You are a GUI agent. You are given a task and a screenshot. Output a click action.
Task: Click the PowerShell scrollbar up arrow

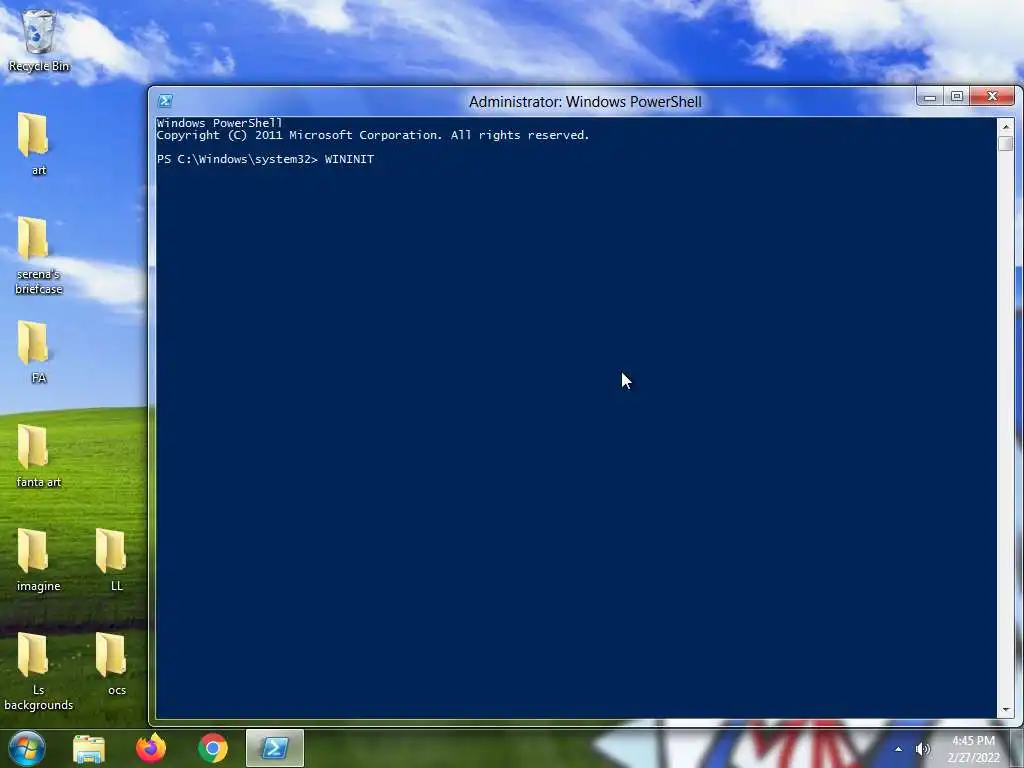coord(1006,126)
